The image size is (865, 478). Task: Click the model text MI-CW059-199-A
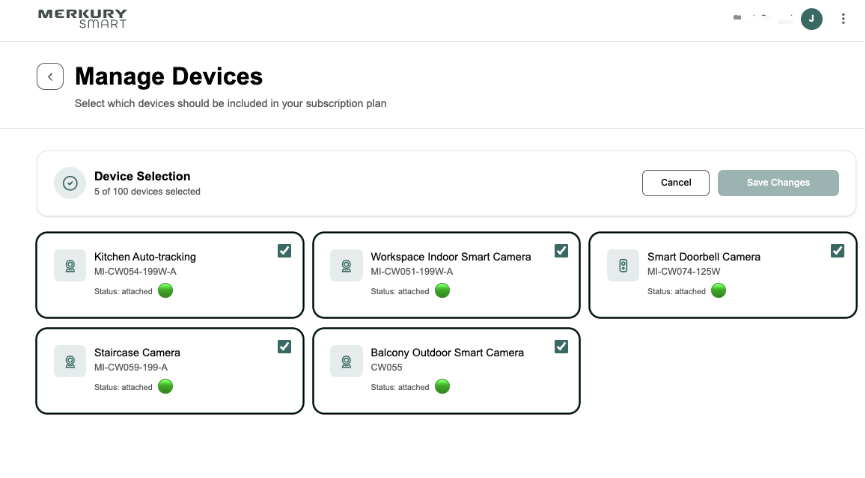pos(131,368)
